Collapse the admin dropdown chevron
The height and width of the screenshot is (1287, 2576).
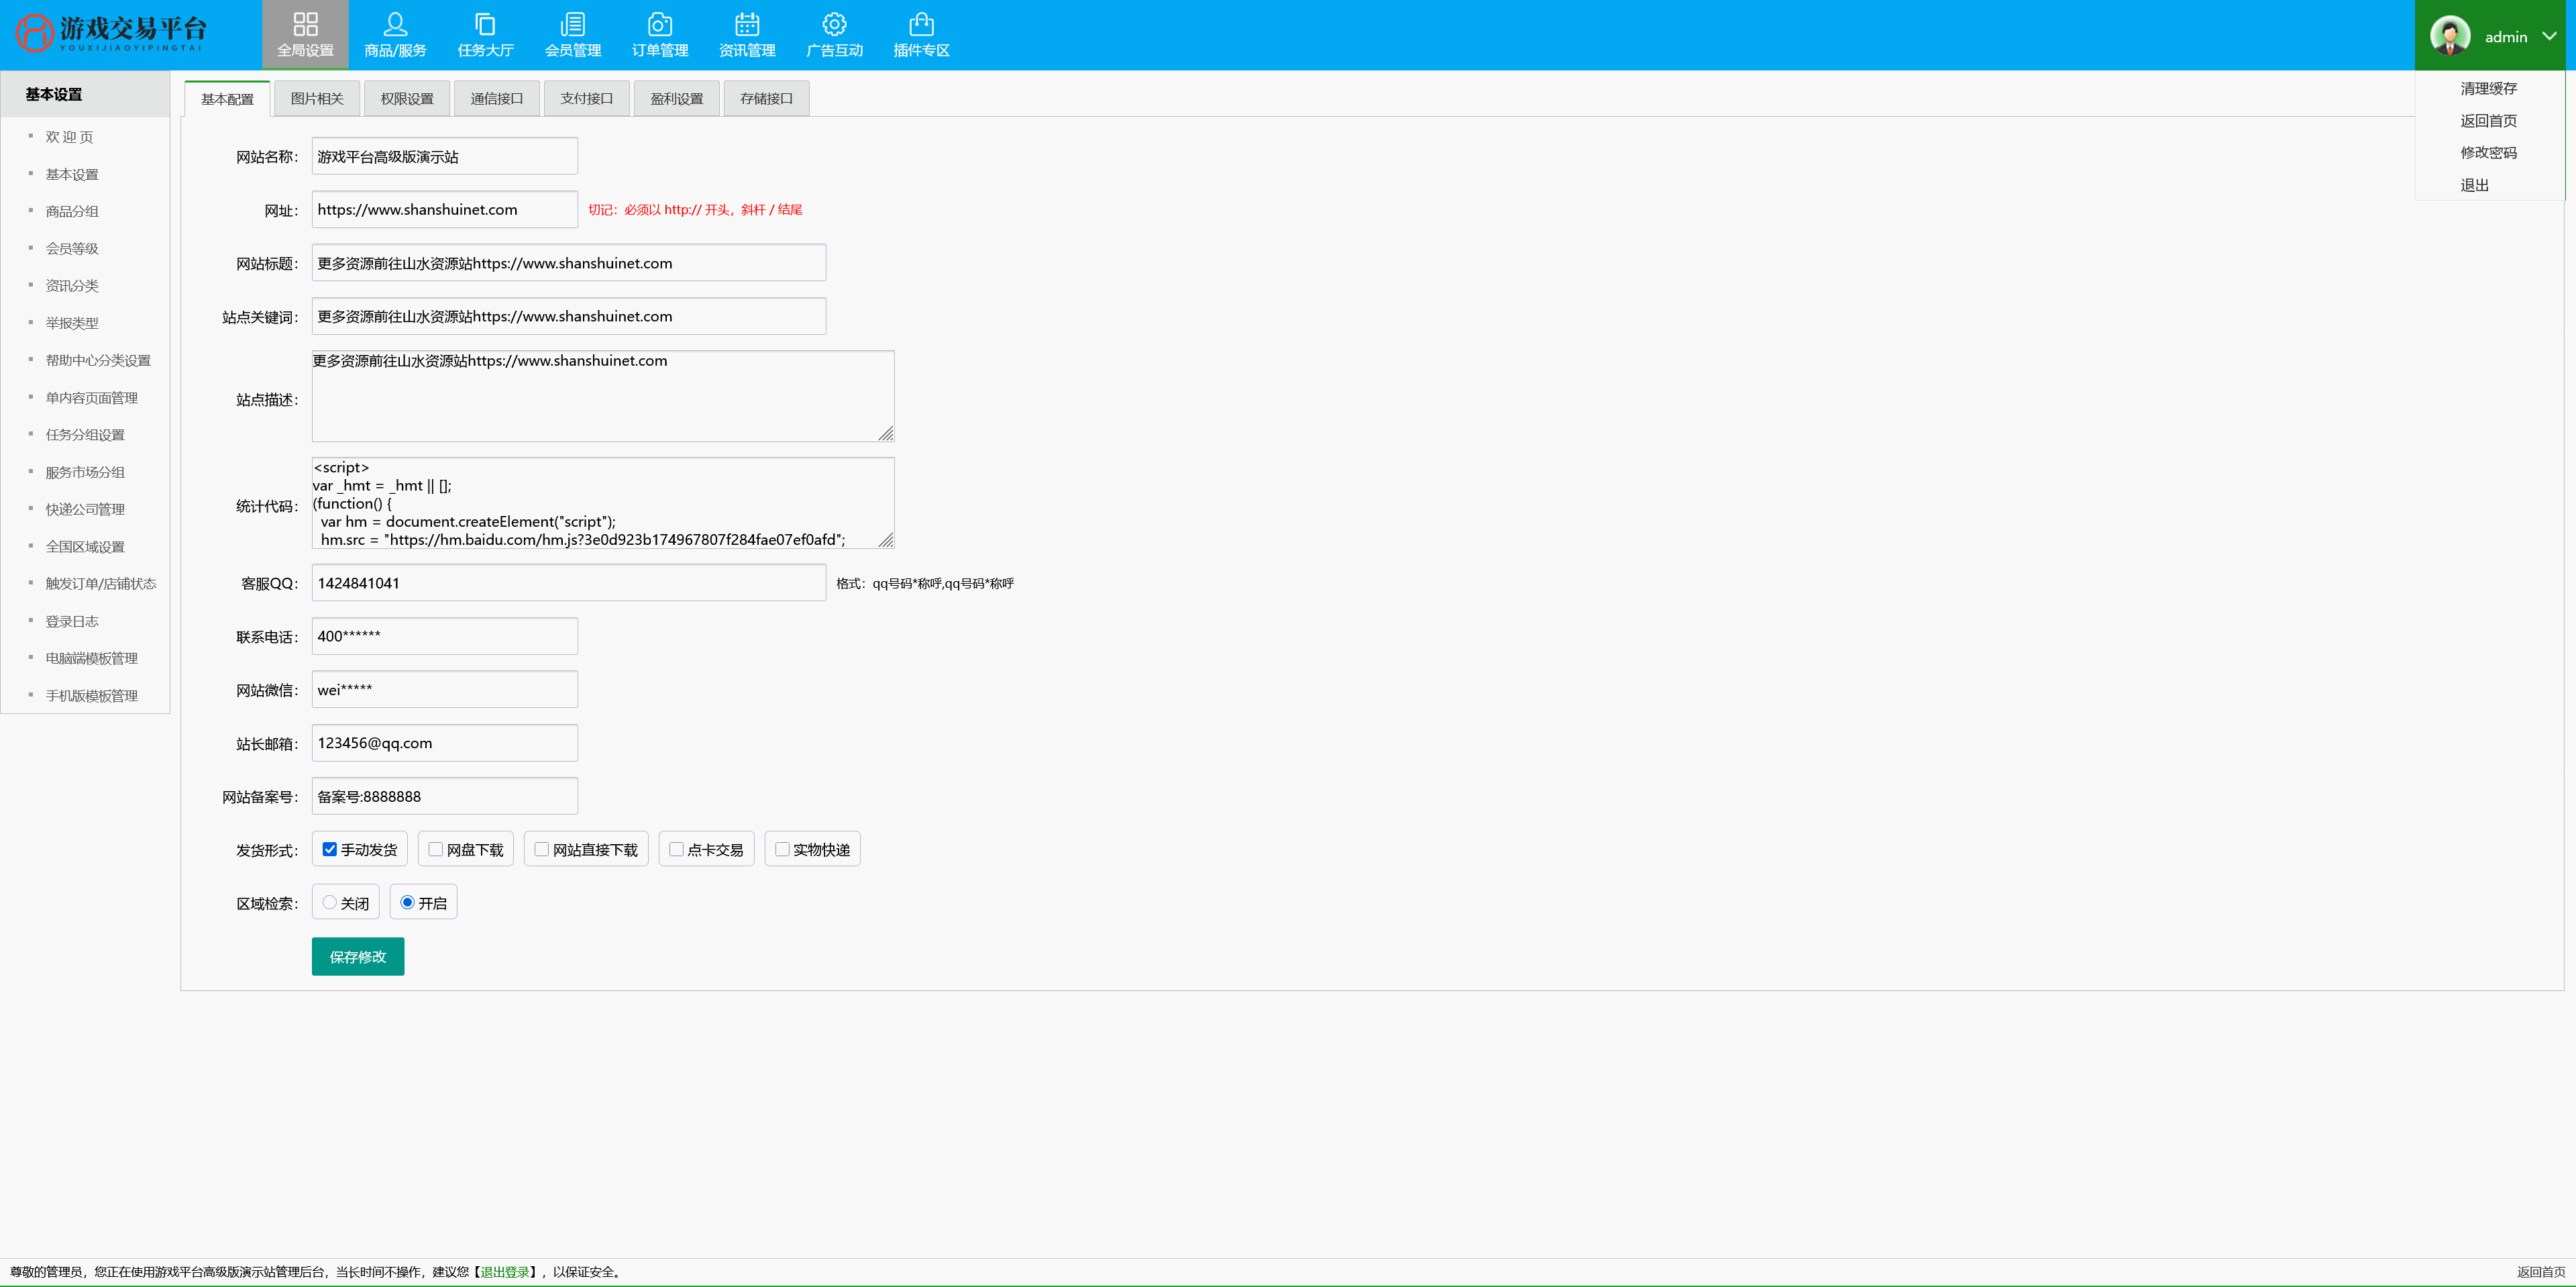(2549, 36)
